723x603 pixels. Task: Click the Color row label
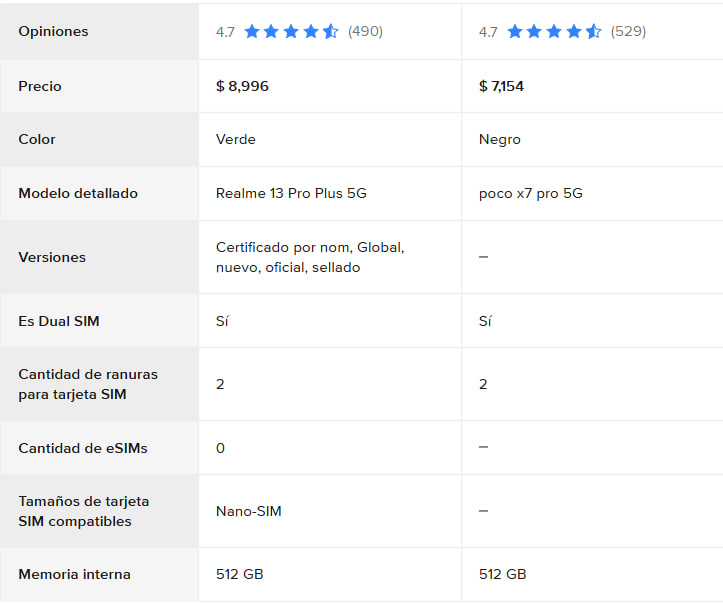click(37, 139)
